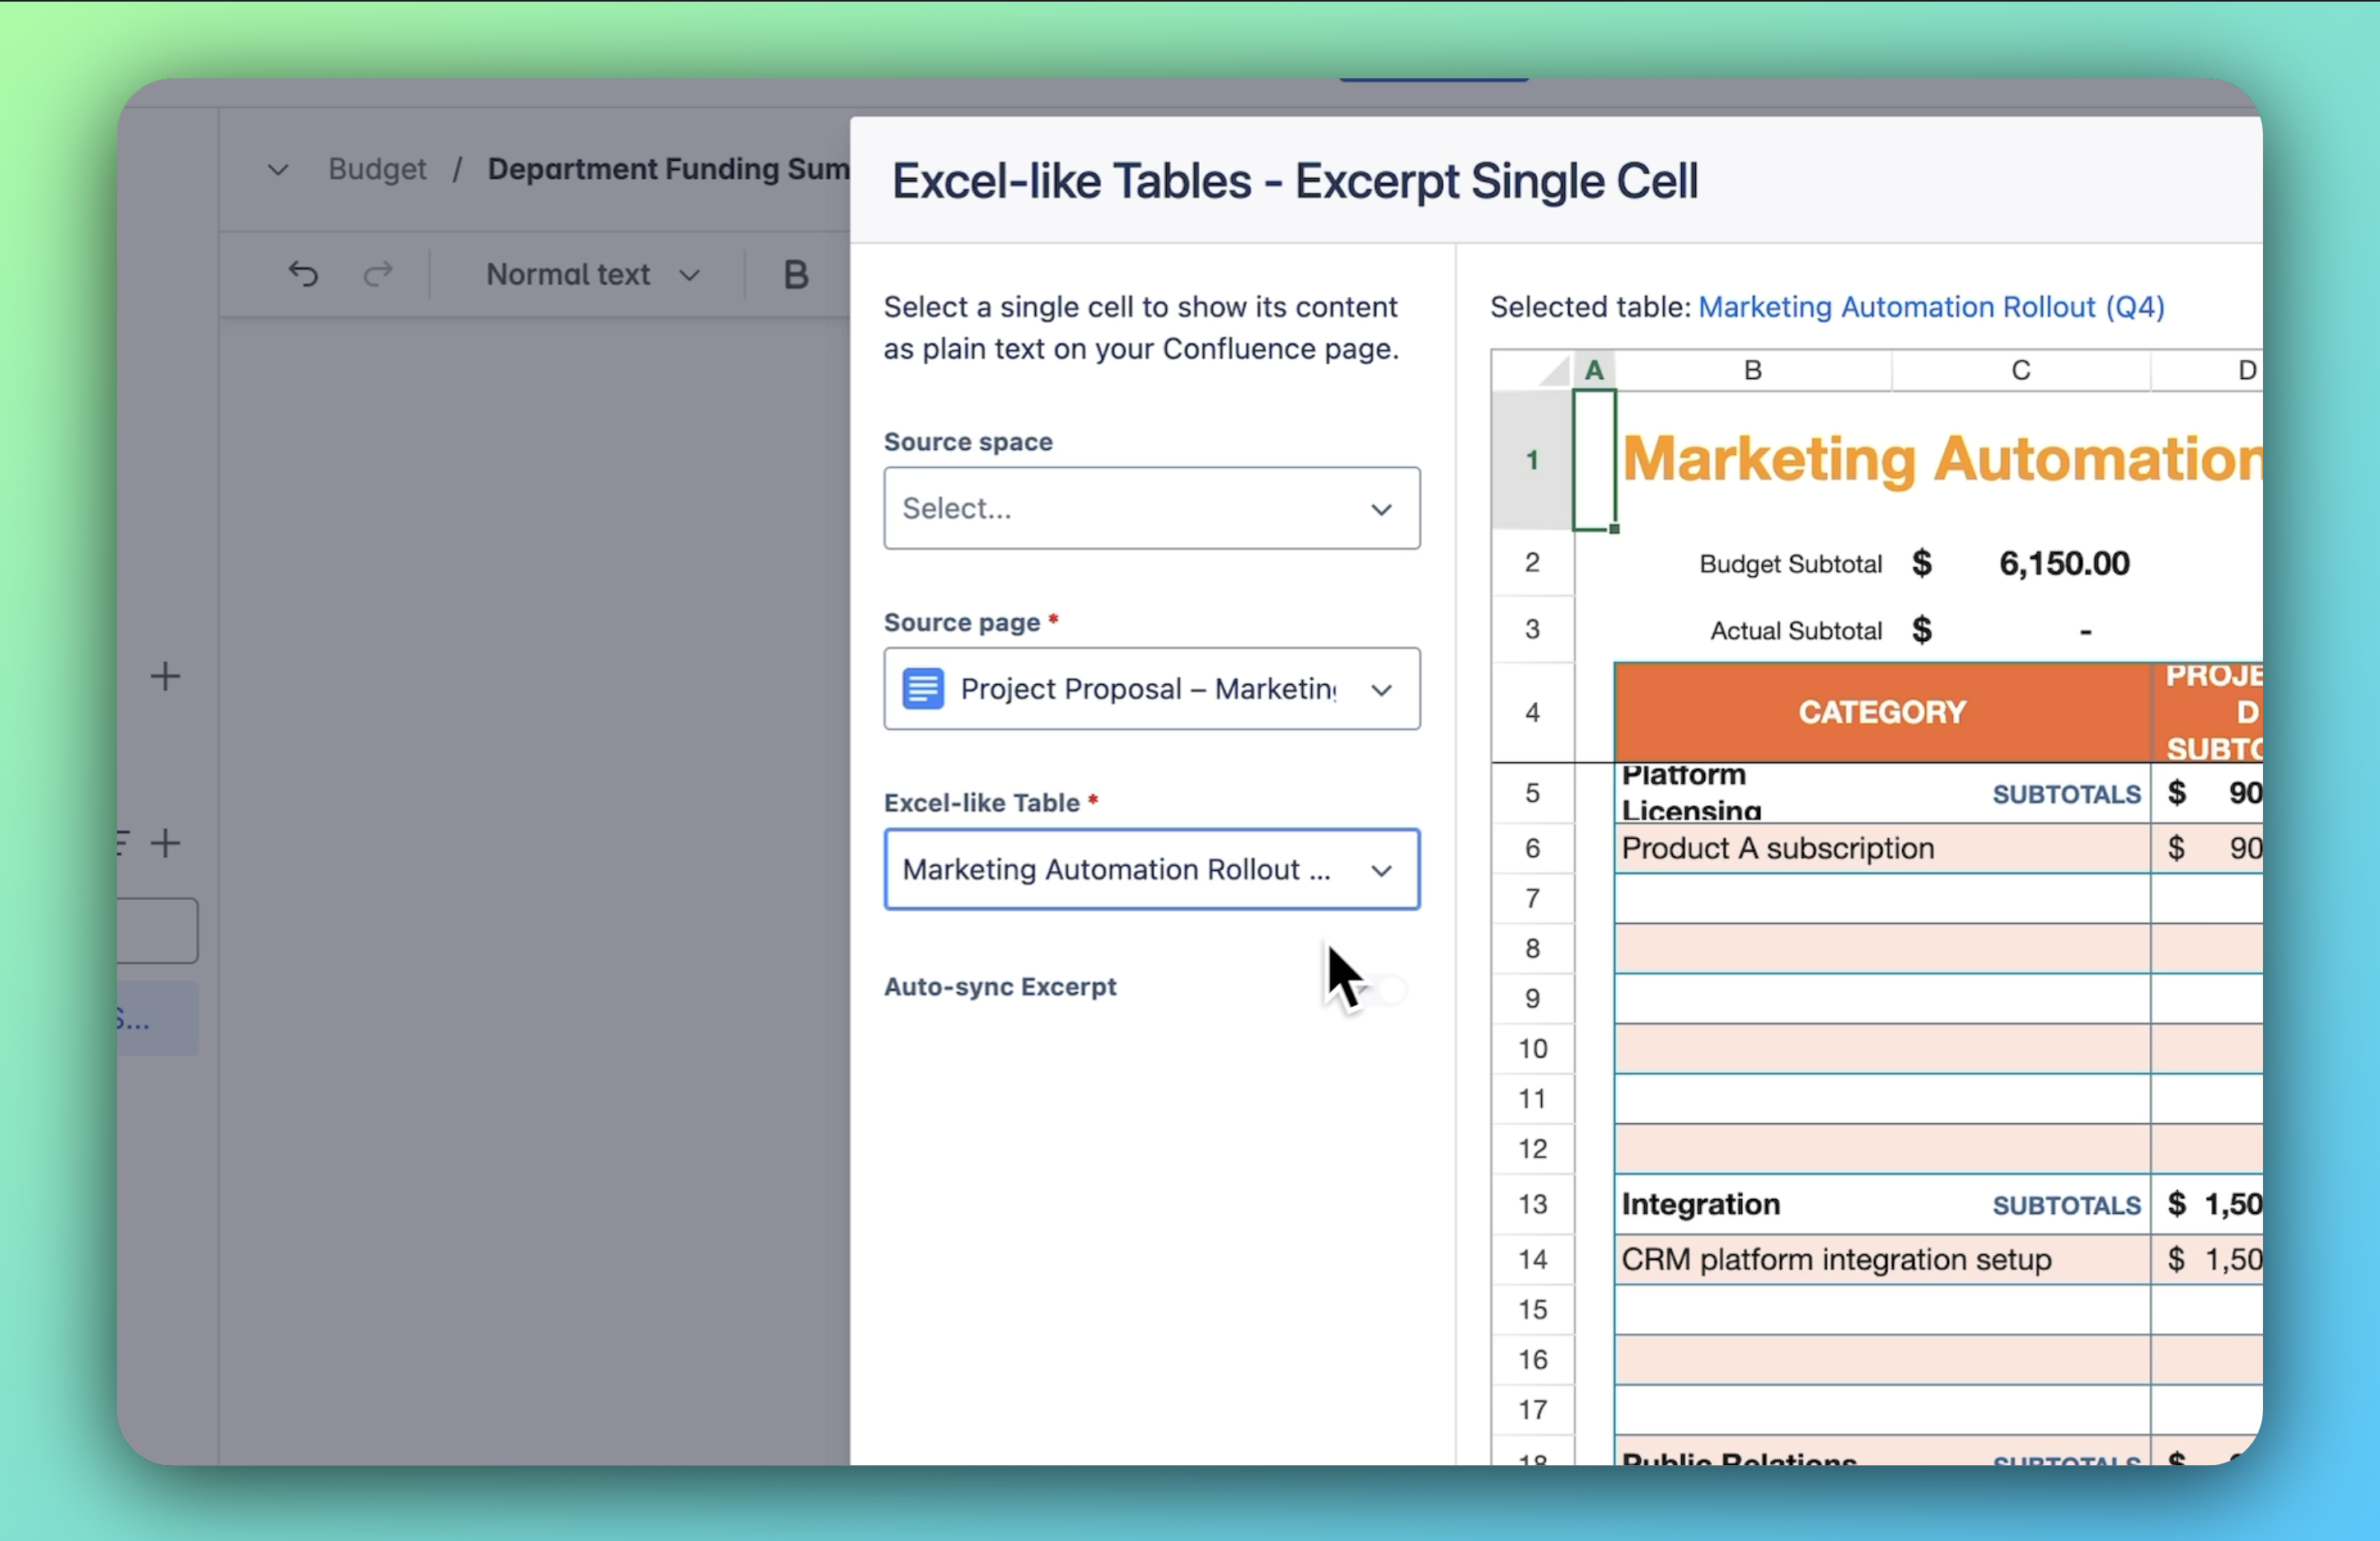2380x1541 pixels.
Task: Expand the Source page dropdown arrow
Action: pos(1381,690)
